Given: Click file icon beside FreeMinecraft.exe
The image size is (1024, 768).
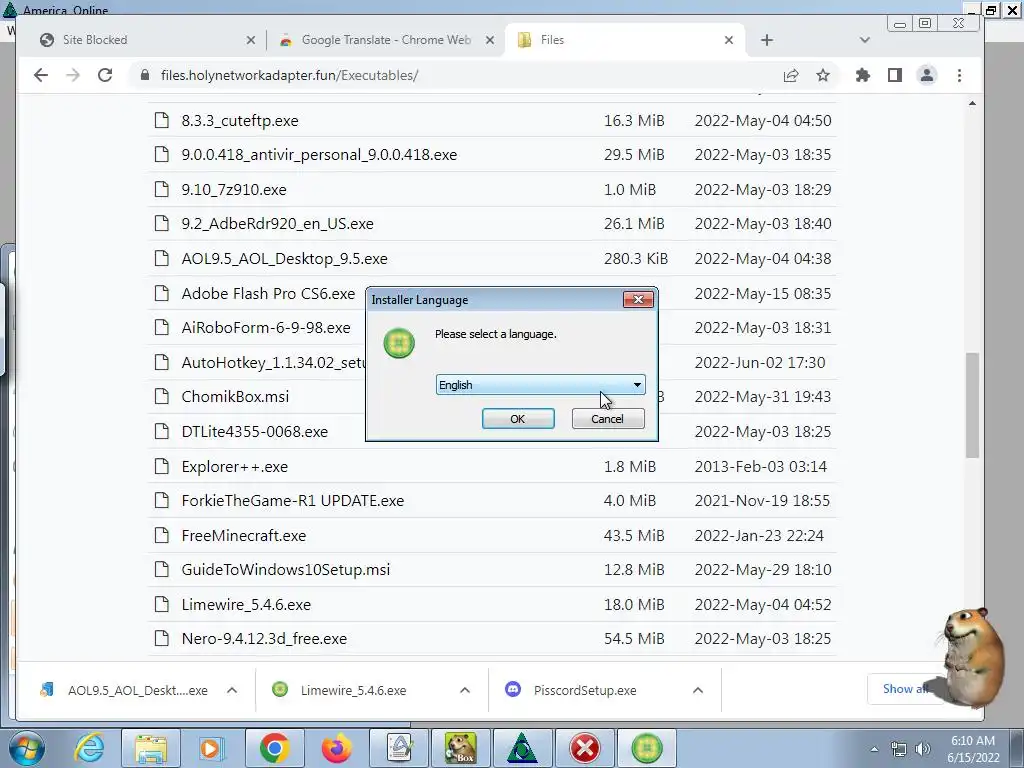Looking at the screenshot, I should point(161,536).
